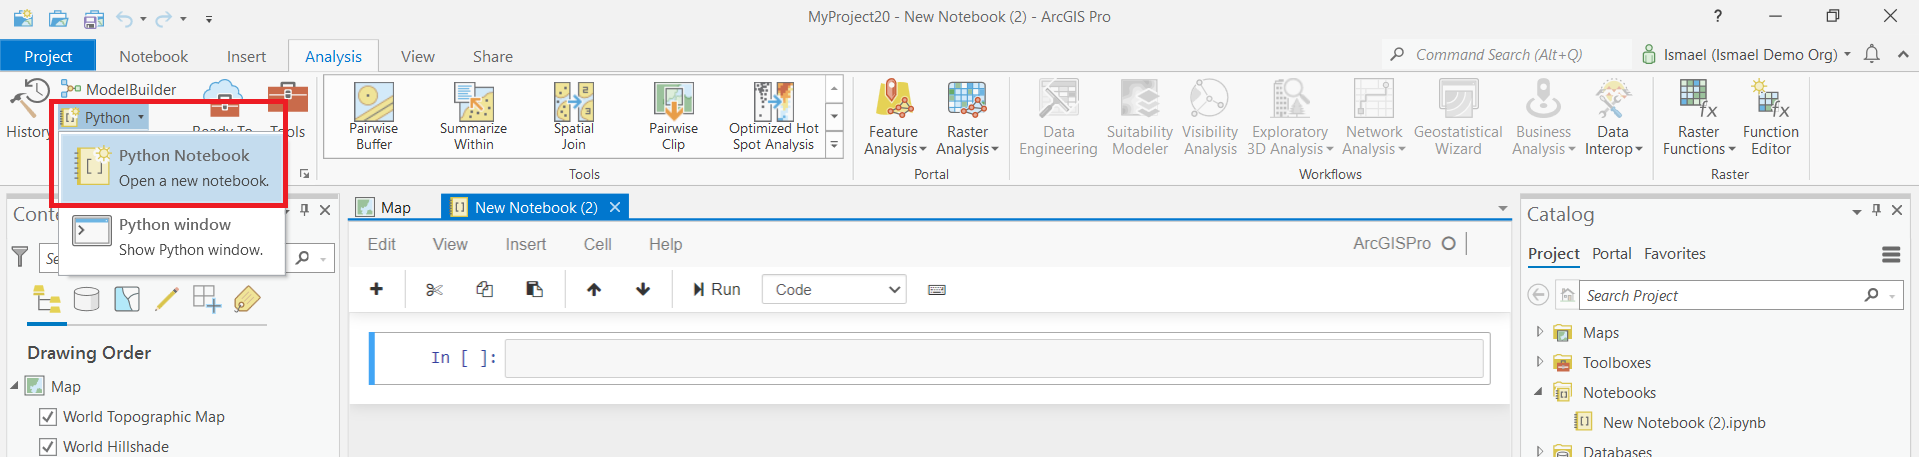Launch ModelBuilder from the ribbon

click(118, 89)
